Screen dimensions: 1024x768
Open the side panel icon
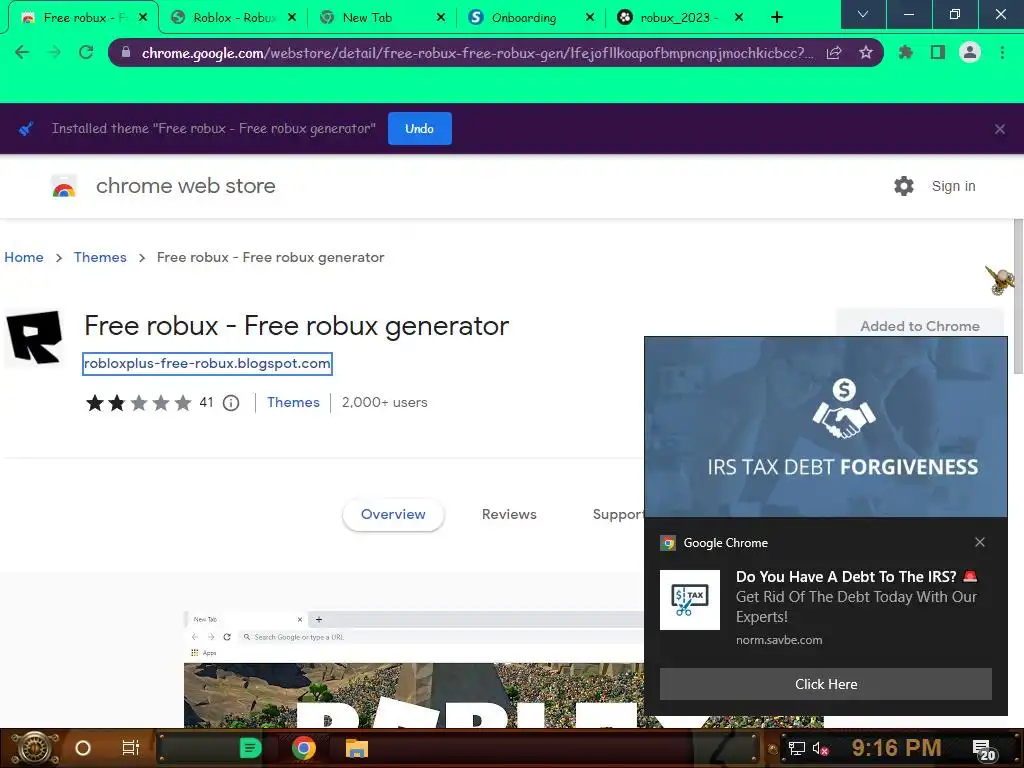pos(938,52)
